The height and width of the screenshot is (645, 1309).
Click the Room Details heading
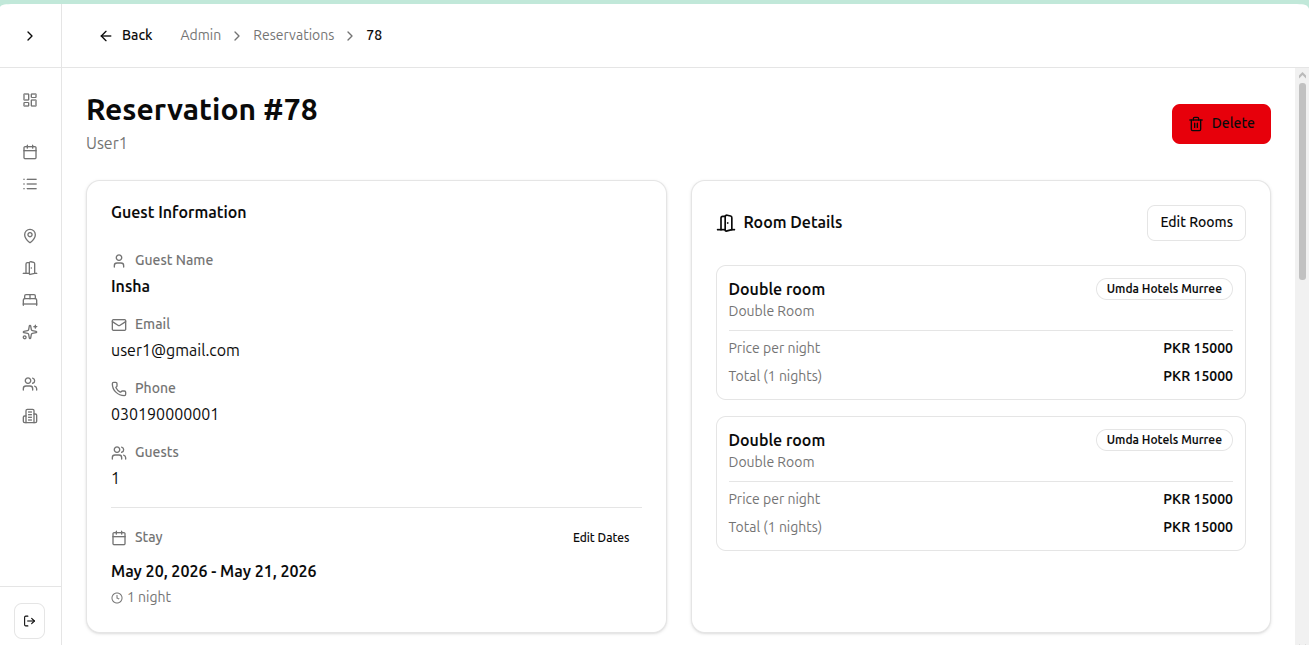click(793, 222)
